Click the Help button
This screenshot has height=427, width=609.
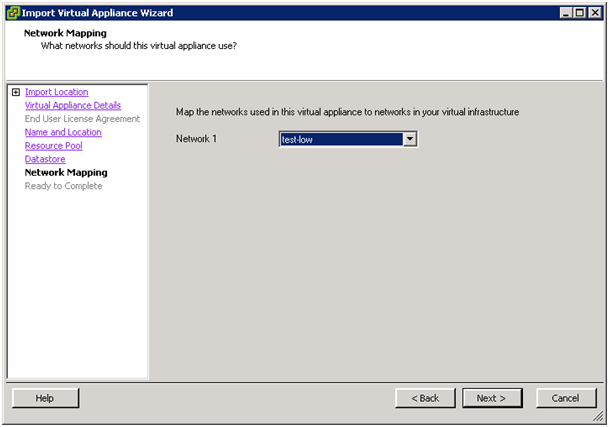45,398
